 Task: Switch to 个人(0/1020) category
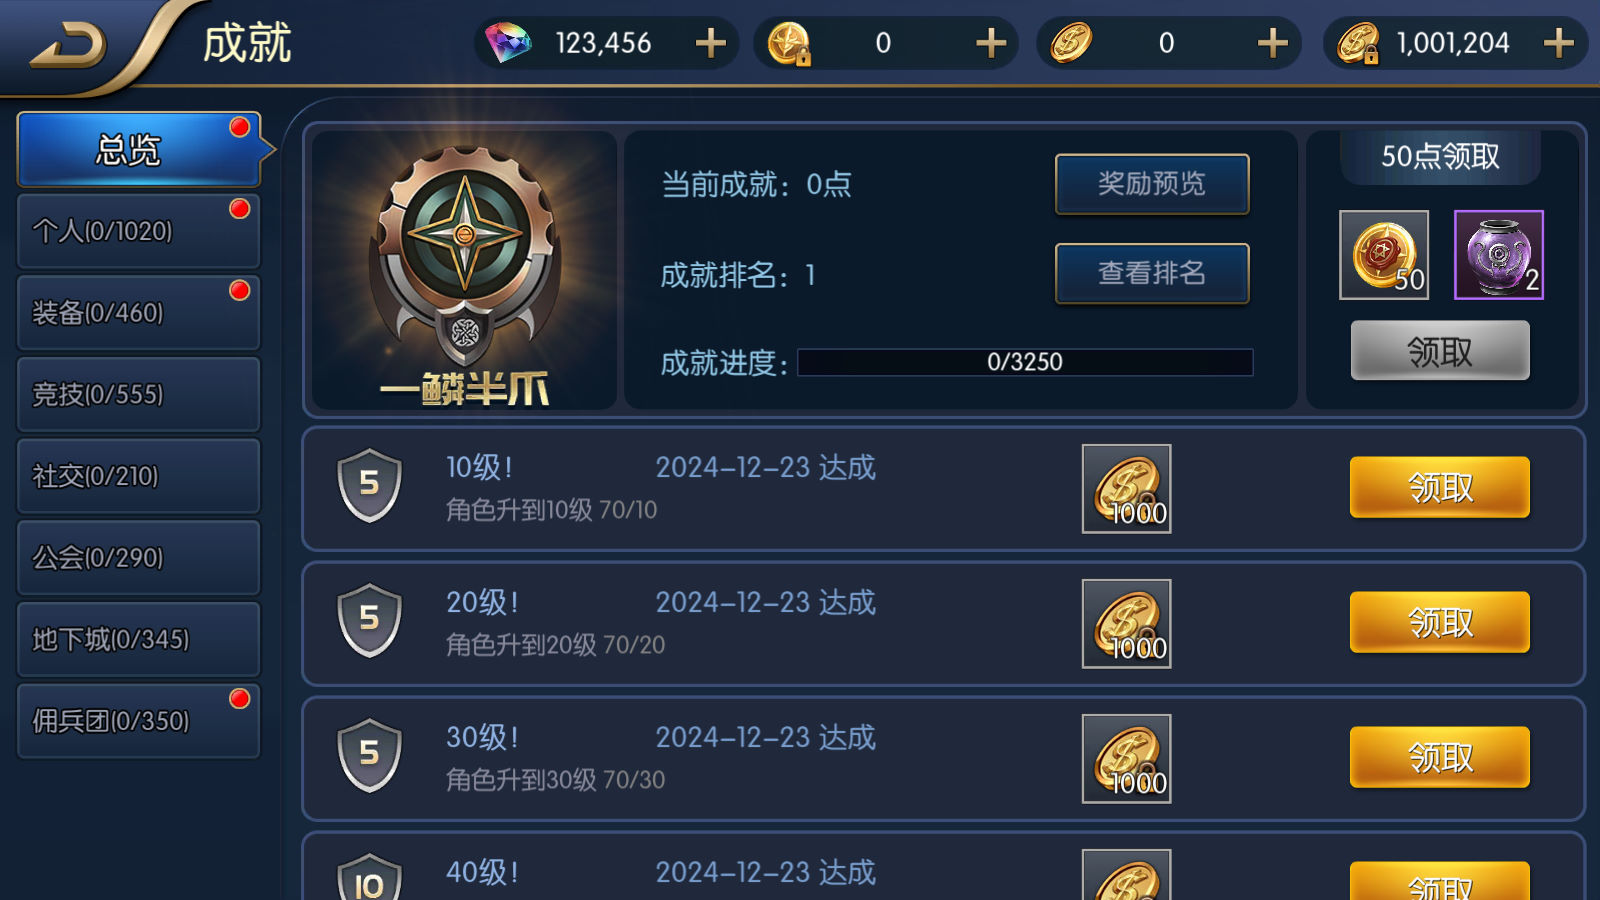point(139,231)
